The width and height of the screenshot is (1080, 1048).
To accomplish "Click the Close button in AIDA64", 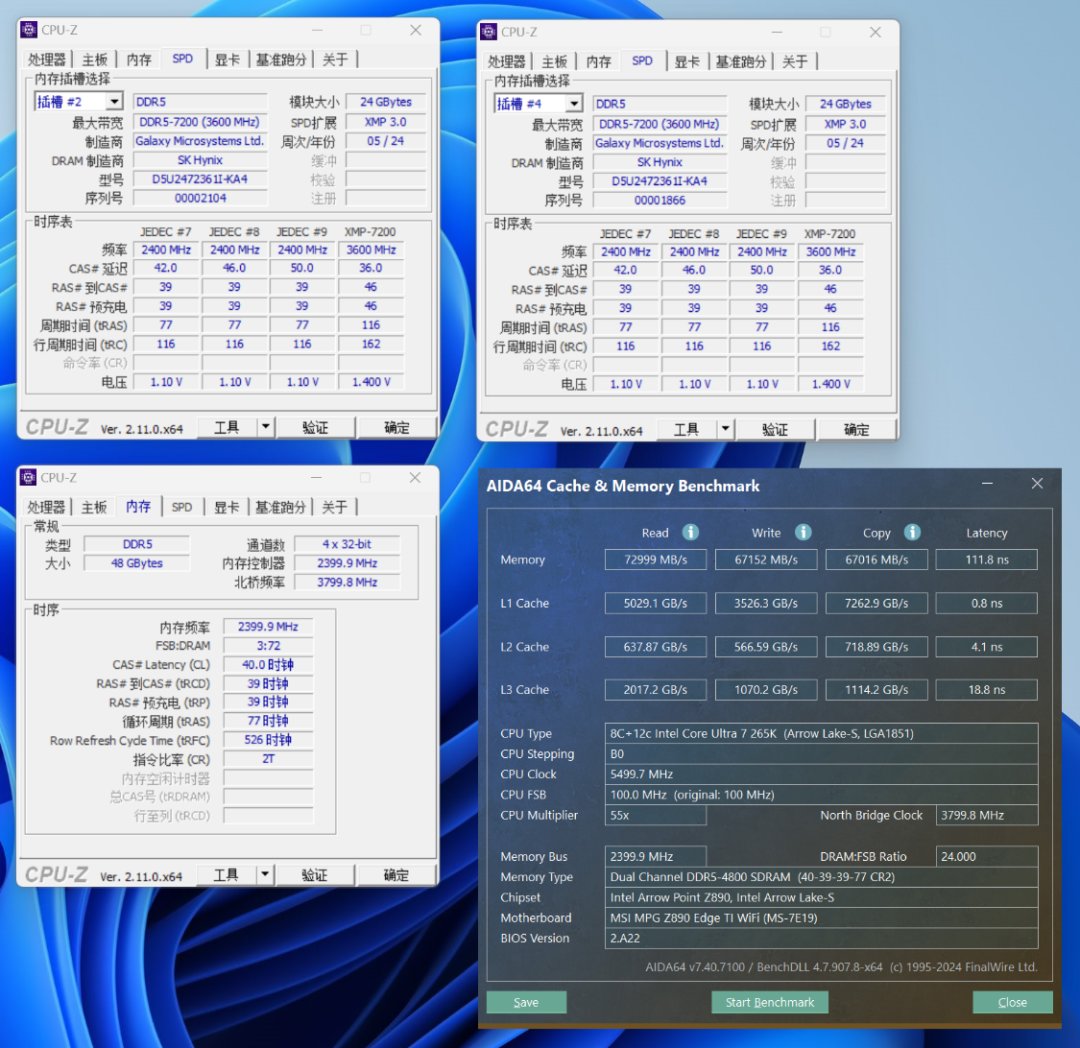I will click(1012, 1002).
